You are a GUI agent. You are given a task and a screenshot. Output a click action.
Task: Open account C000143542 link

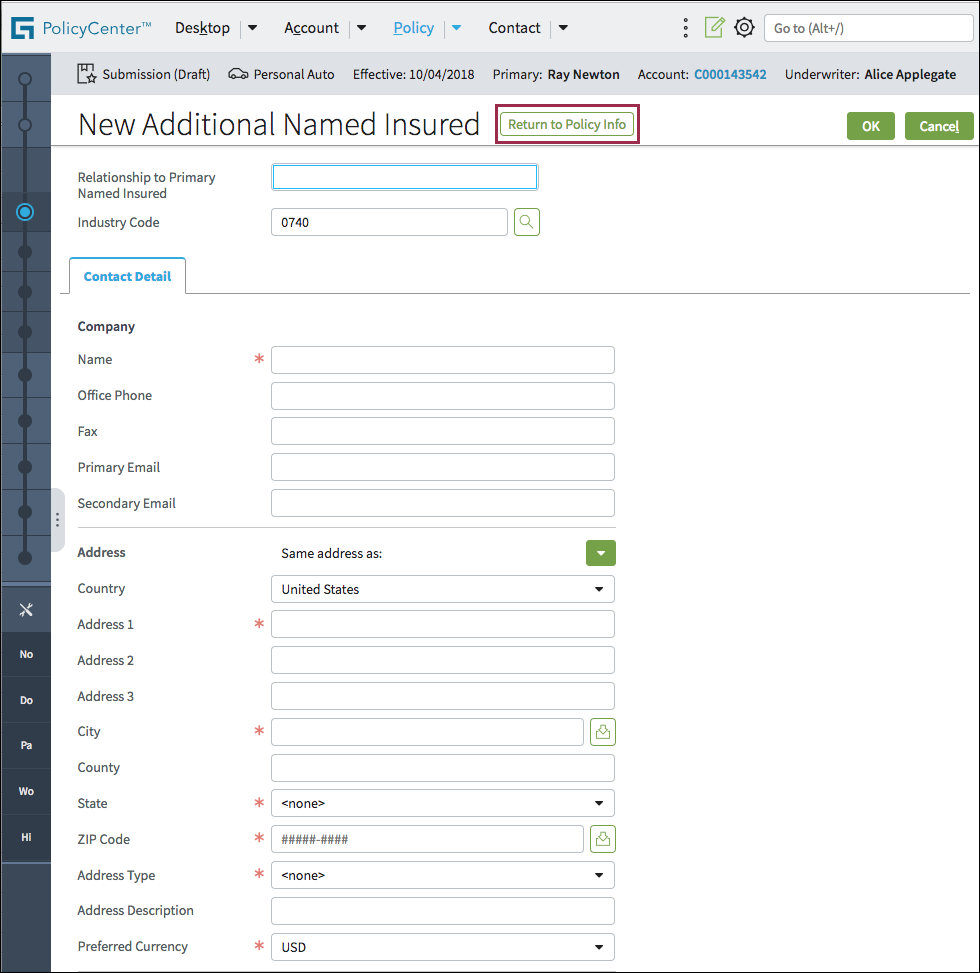[730, 75]
